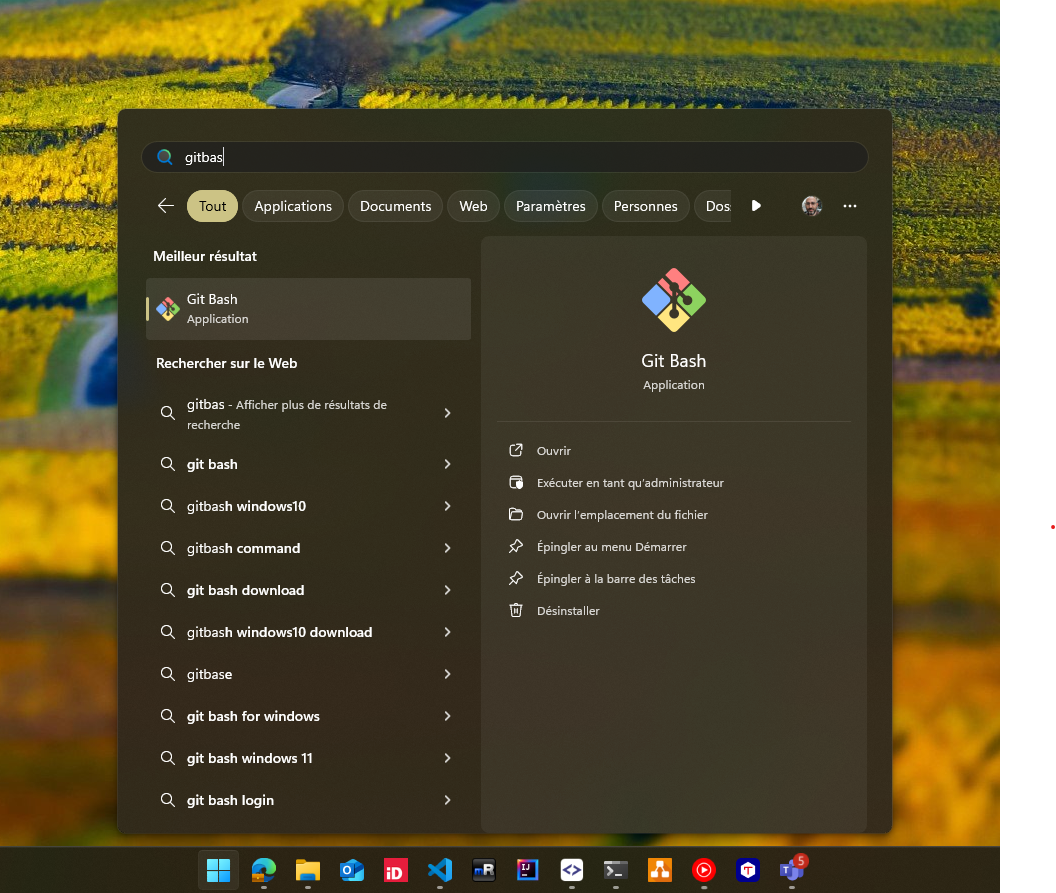Click the Outlook taskbar icon
This screenshot has width=1056, height=893.
pos(352,870)
